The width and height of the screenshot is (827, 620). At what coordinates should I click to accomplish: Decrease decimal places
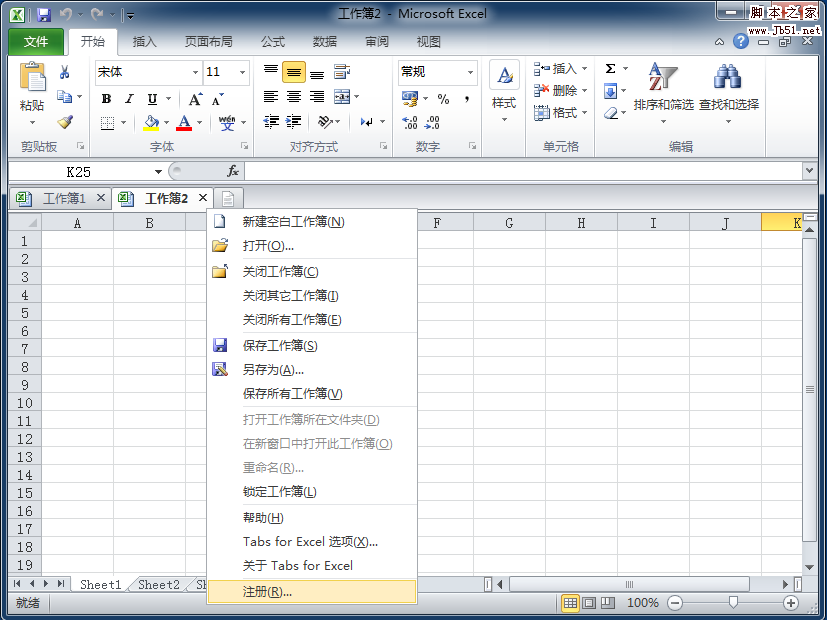click(x=432, y=123)
